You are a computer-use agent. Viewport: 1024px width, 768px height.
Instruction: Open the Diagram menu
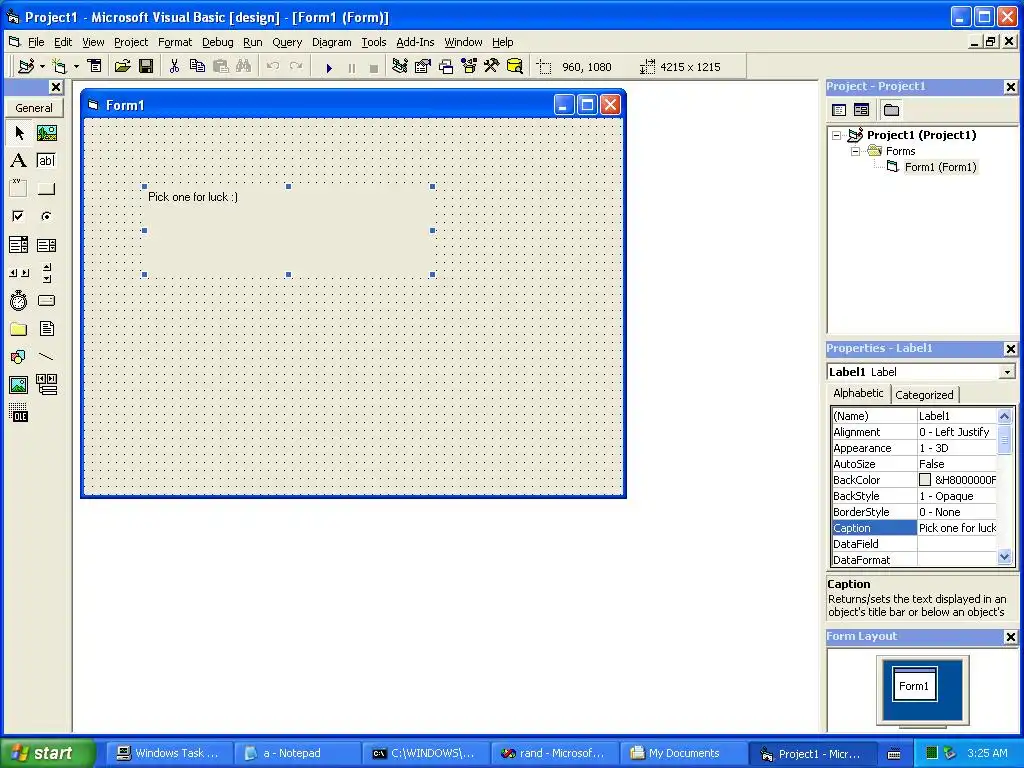332,42
